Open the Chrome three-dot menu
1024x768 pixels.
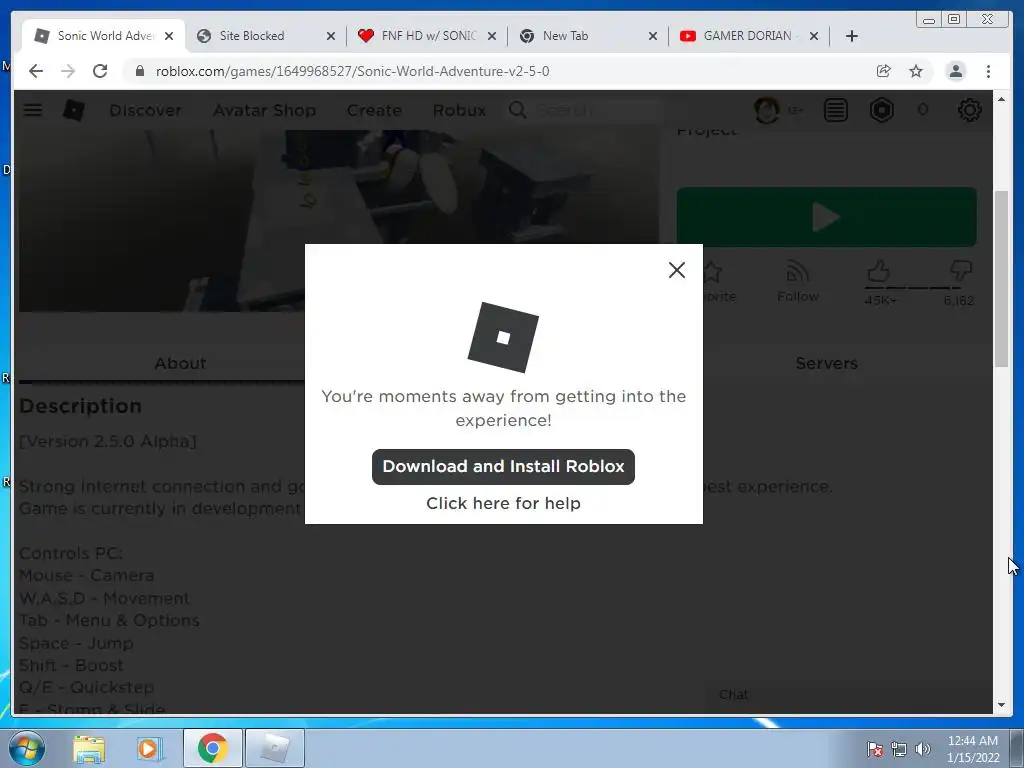pos(988,71)
